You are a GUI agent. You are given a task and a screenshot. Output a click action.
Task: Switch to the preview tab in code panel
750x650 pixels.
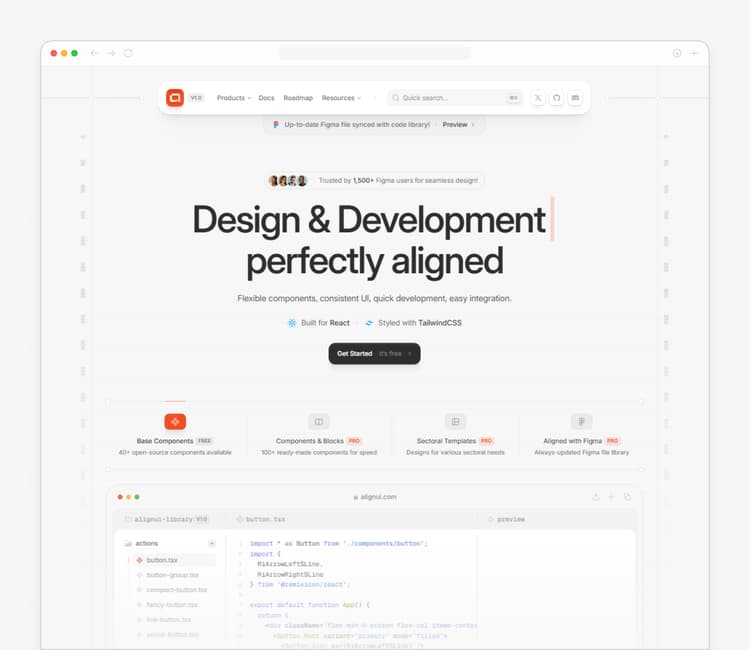[x=510, y=520]
